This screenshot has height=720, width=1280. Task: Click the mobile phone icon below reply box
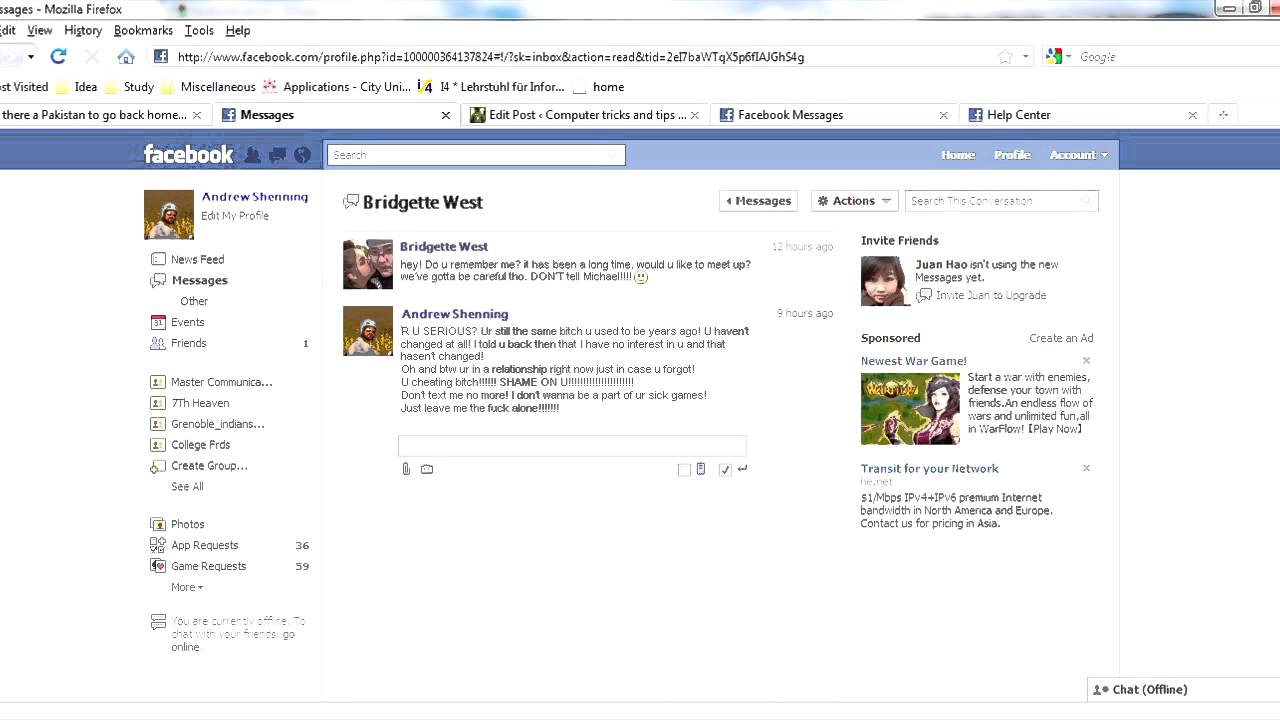[x=701, y=468]
